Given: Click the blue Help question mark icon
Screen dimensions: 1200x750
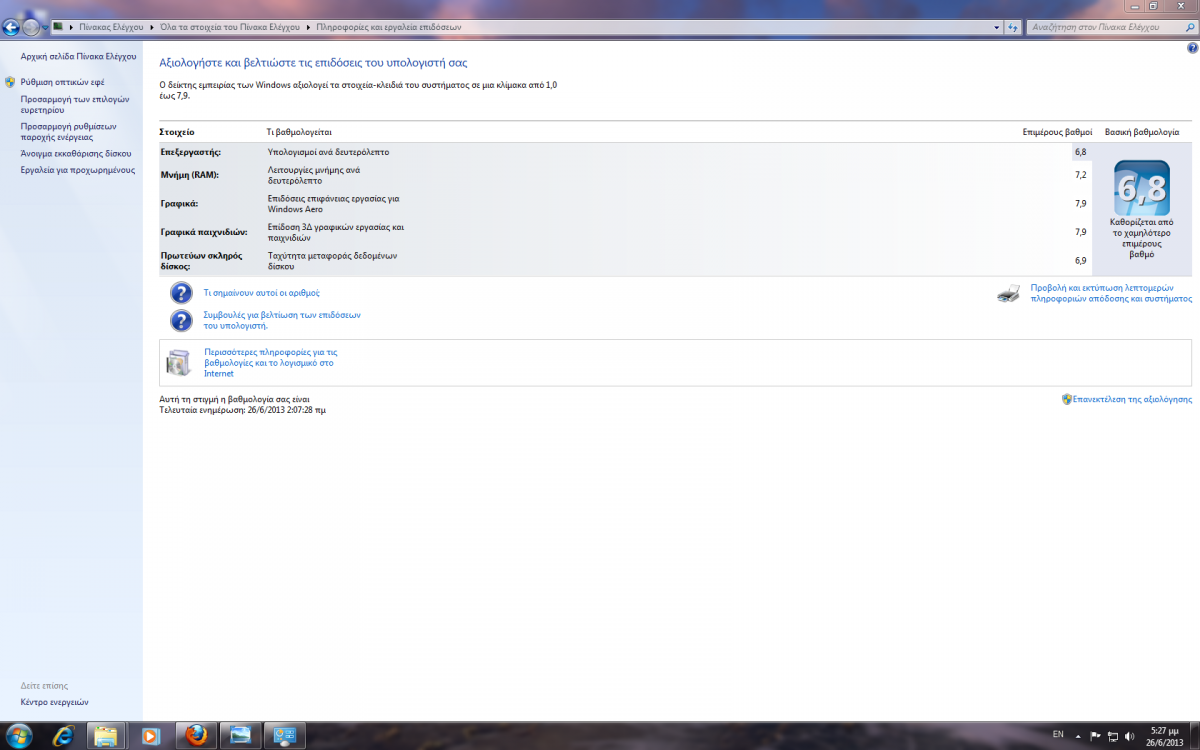Looking at the screenshot, I should click(1192, 48).
